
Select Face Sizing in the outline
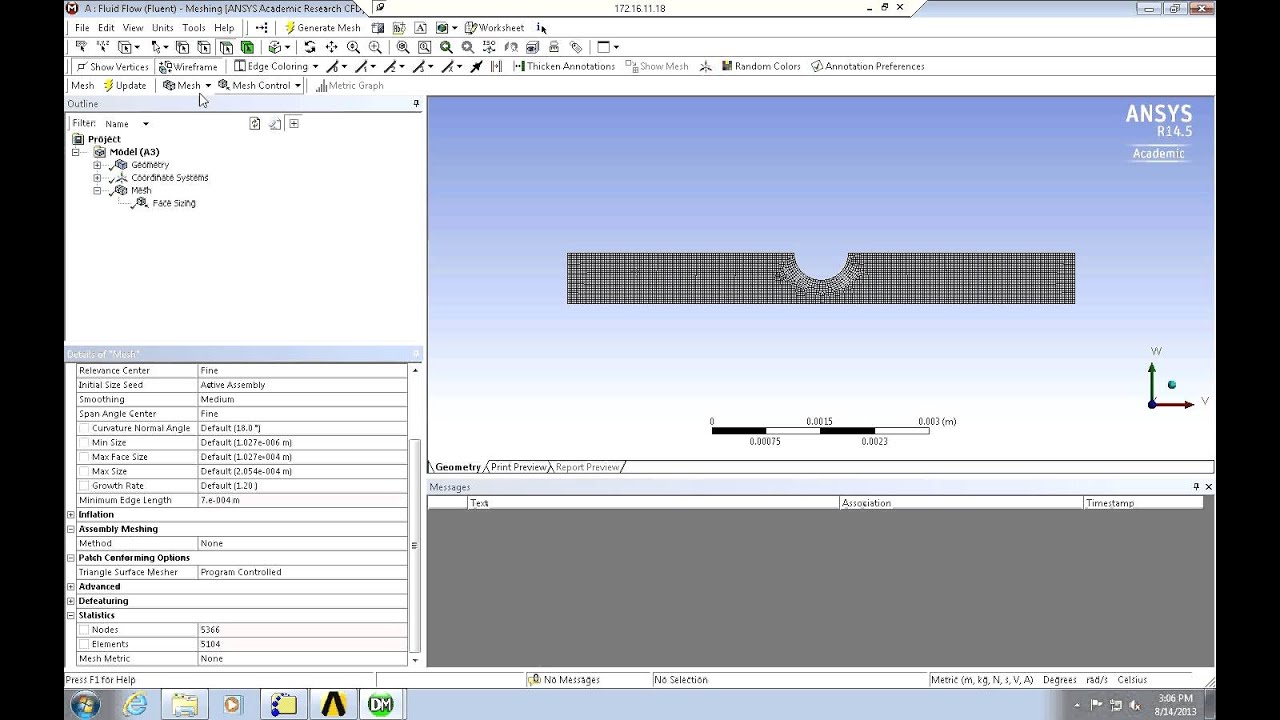point(174,203)
